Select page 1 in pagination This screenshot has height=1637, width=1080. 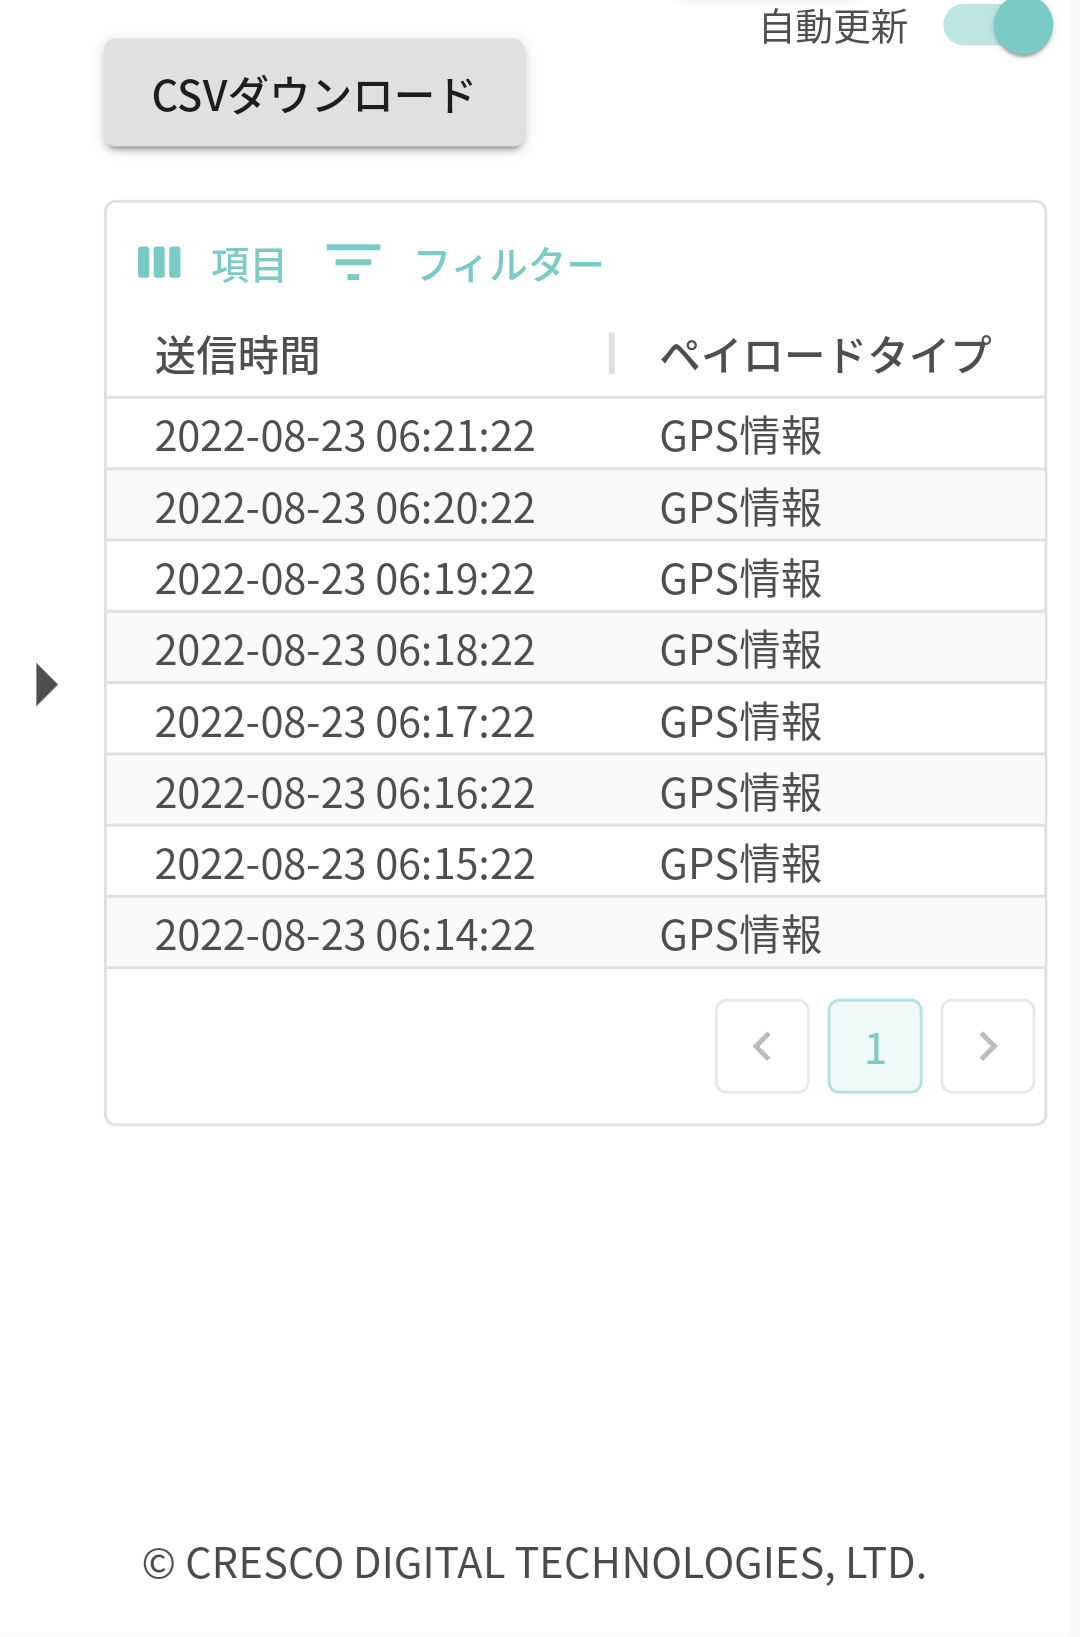click(x=875, y=1046)
